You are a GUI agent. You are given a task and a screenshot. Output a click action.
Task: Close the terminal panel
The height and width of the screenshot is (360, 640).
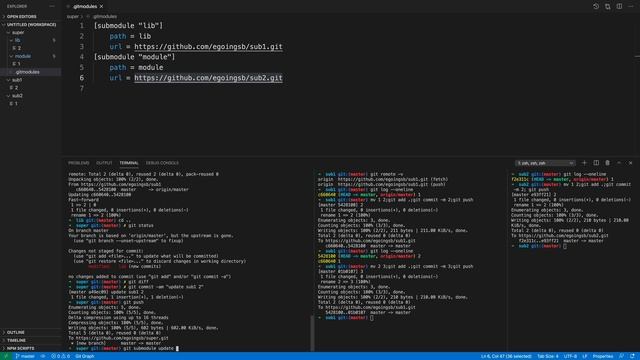630,163
